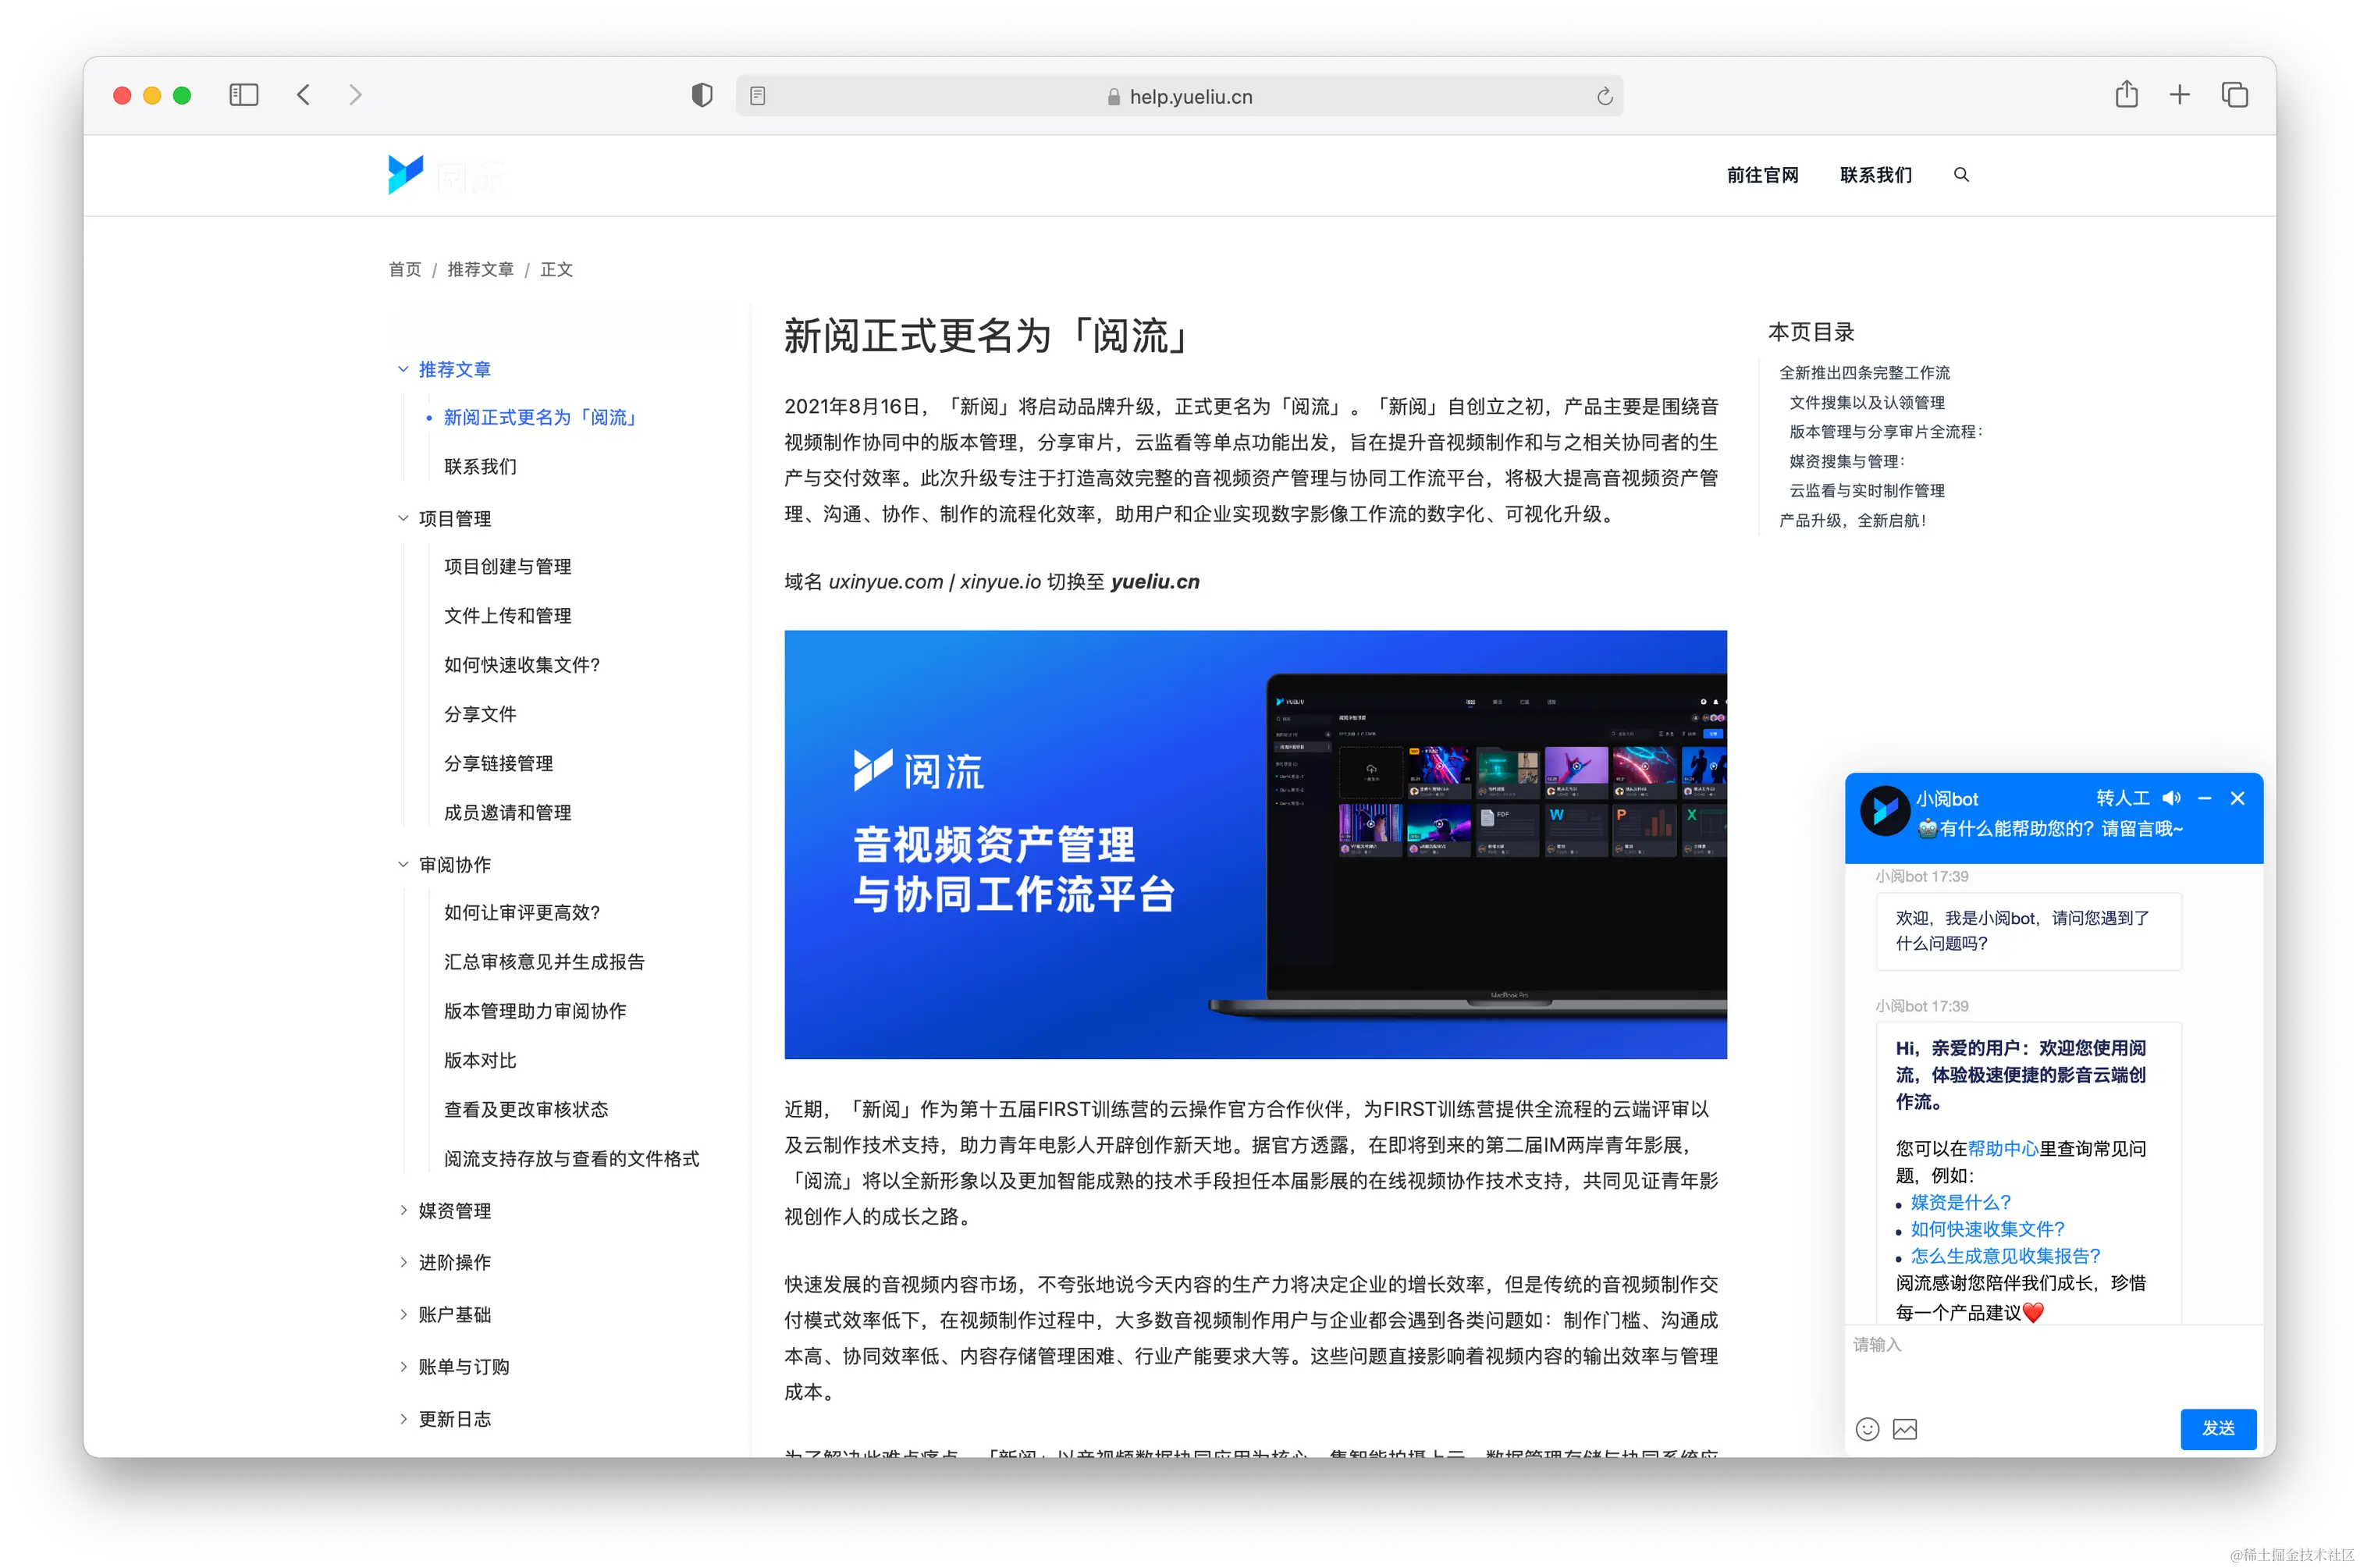
Task: Open 版本对比 article in sidebar
Action: point(480,1060)
